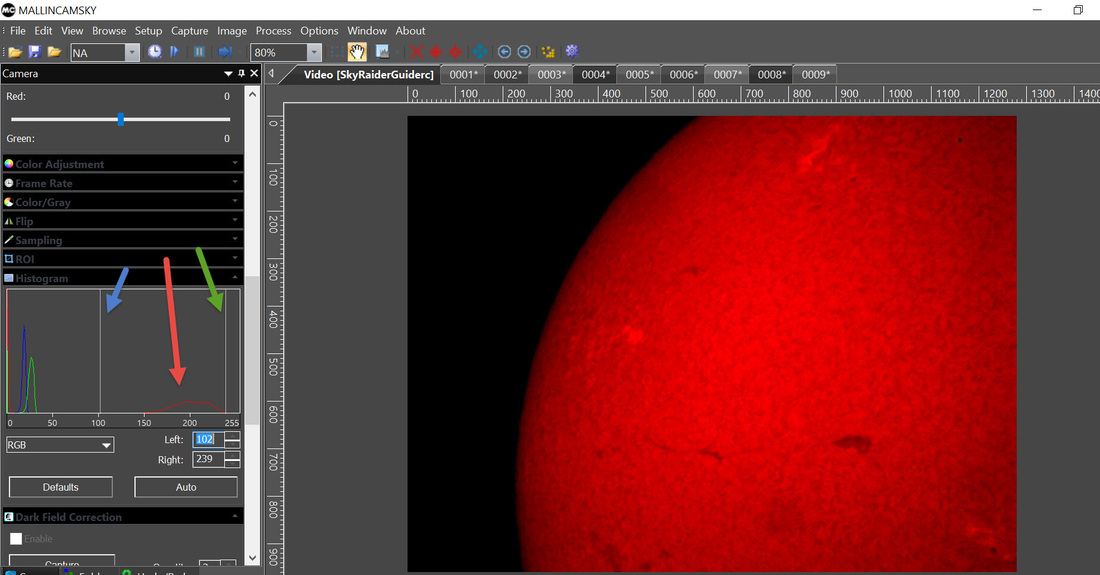Expand the Color Adjustment section

123,163
